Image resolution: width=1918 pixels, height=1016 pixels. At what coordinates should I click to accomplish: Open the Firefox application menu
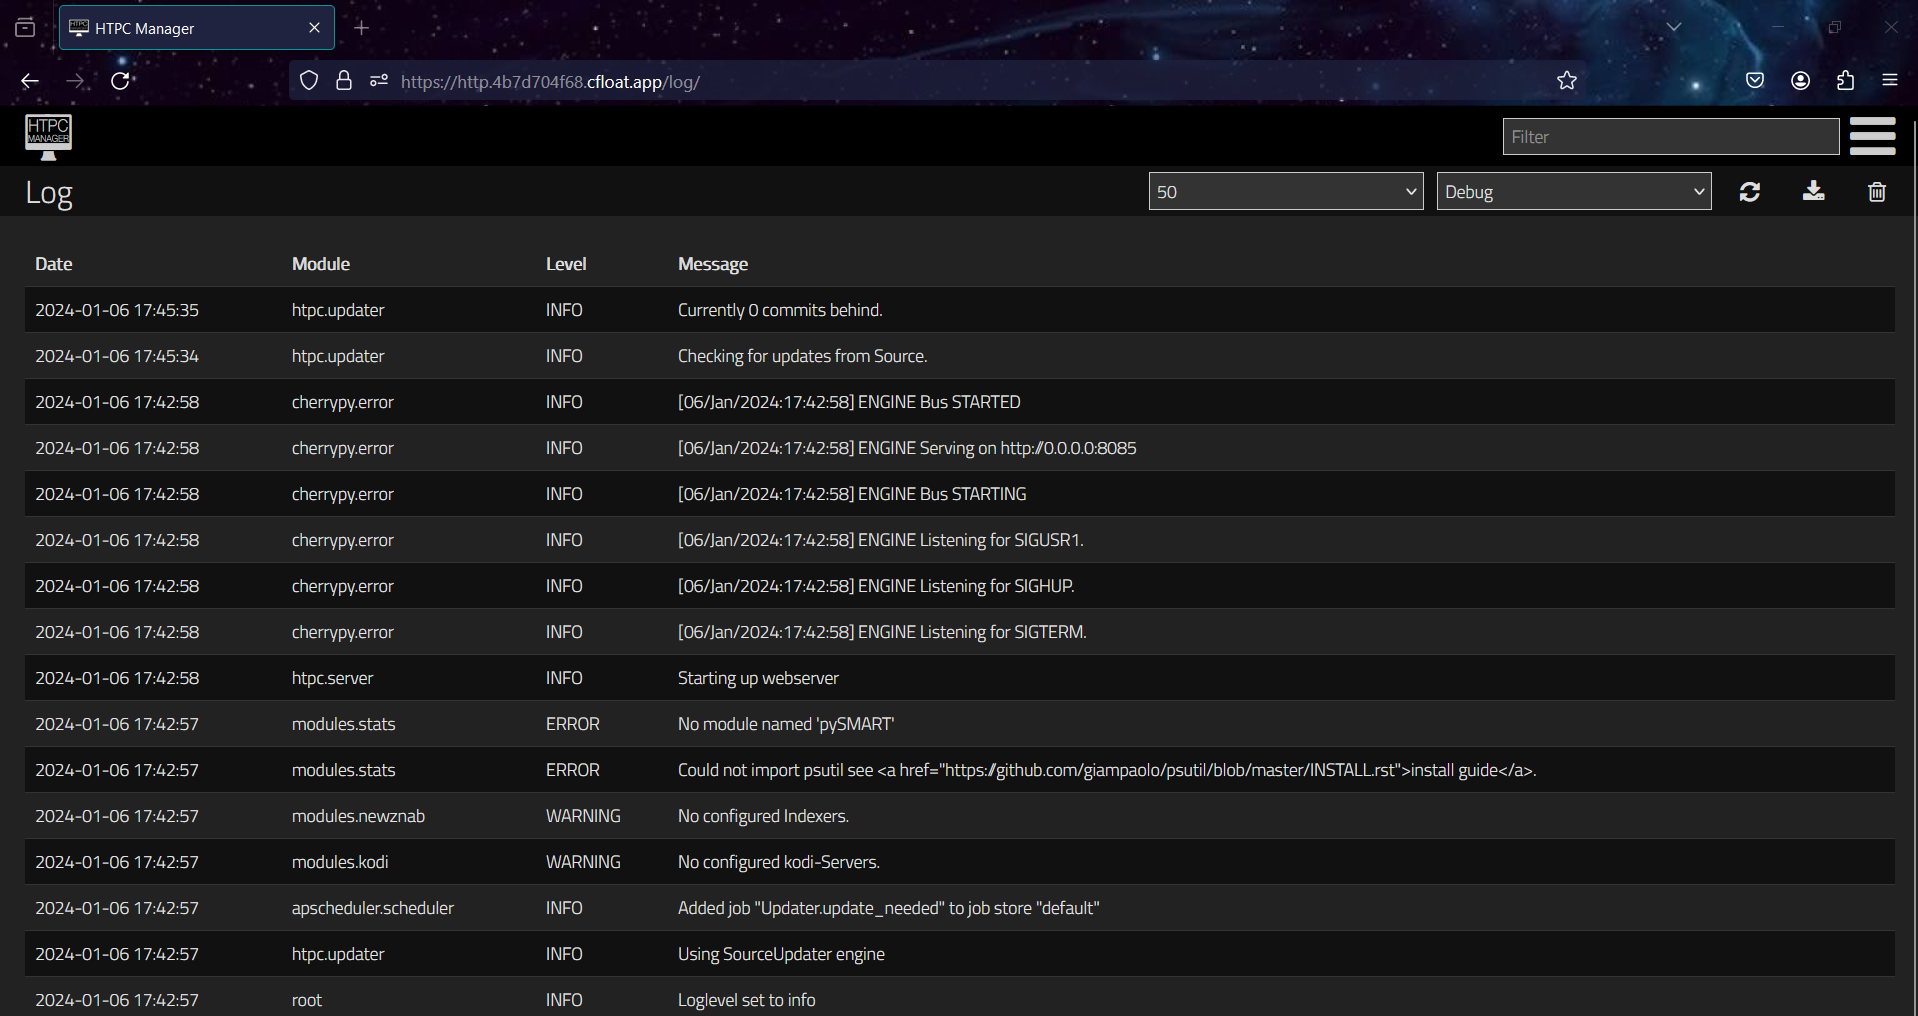[1889, 81]
